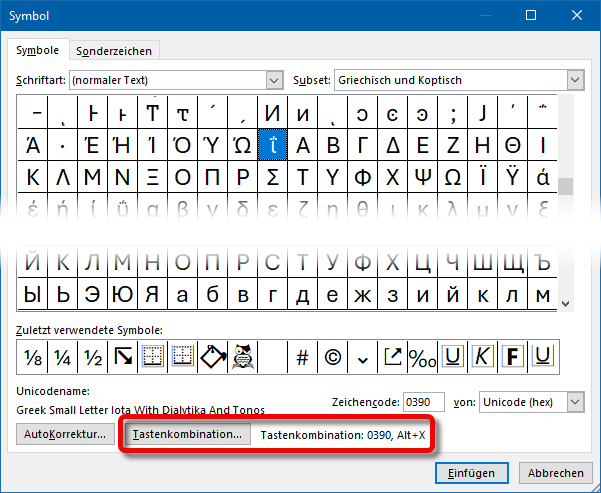Choose Greek capital Psi in the grid
601x493 pixels.
tap(422, 177)
